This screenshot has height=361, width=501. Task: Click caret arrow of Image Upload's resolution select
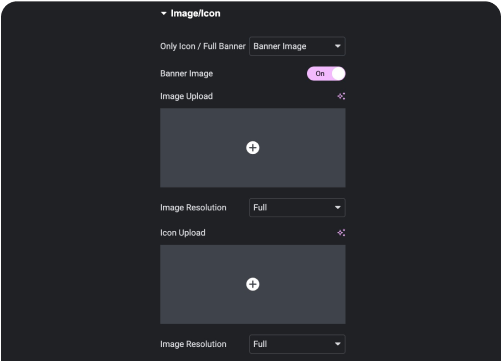point(338,208)
